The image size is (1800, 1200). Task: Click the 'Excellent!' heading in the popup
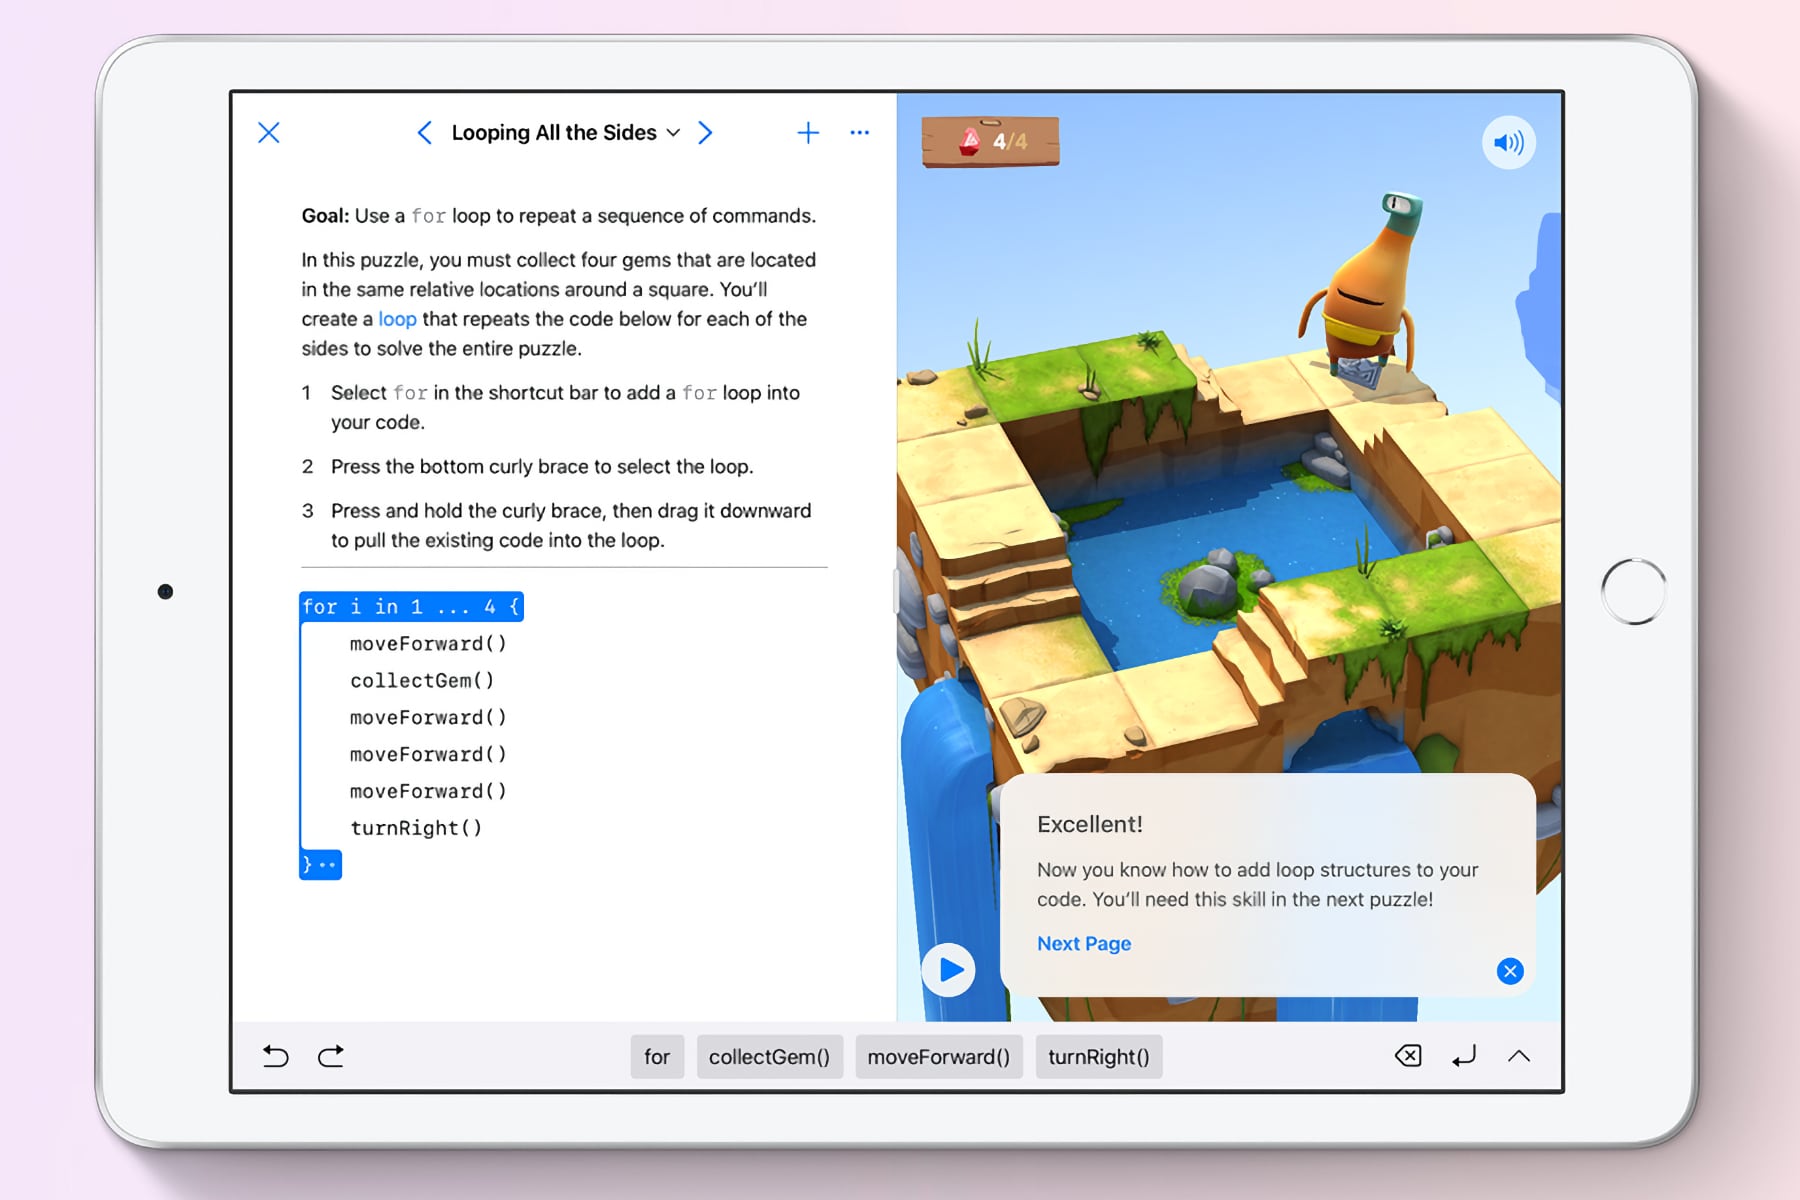[1090, 824]
